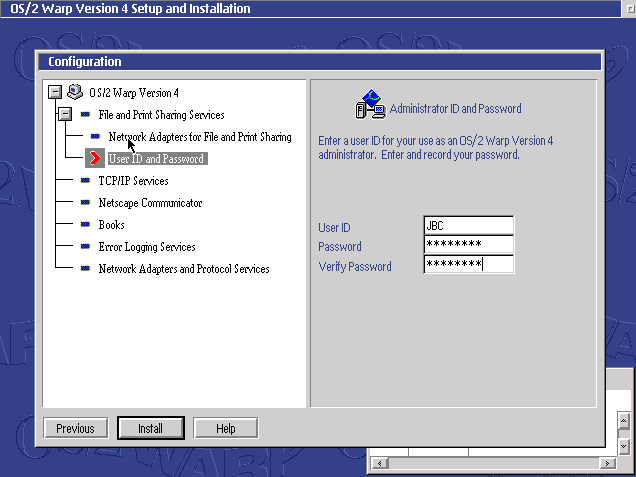636x477 pixels.
Task: Click the Verify Password field
Action: click(x=468, y=265)
